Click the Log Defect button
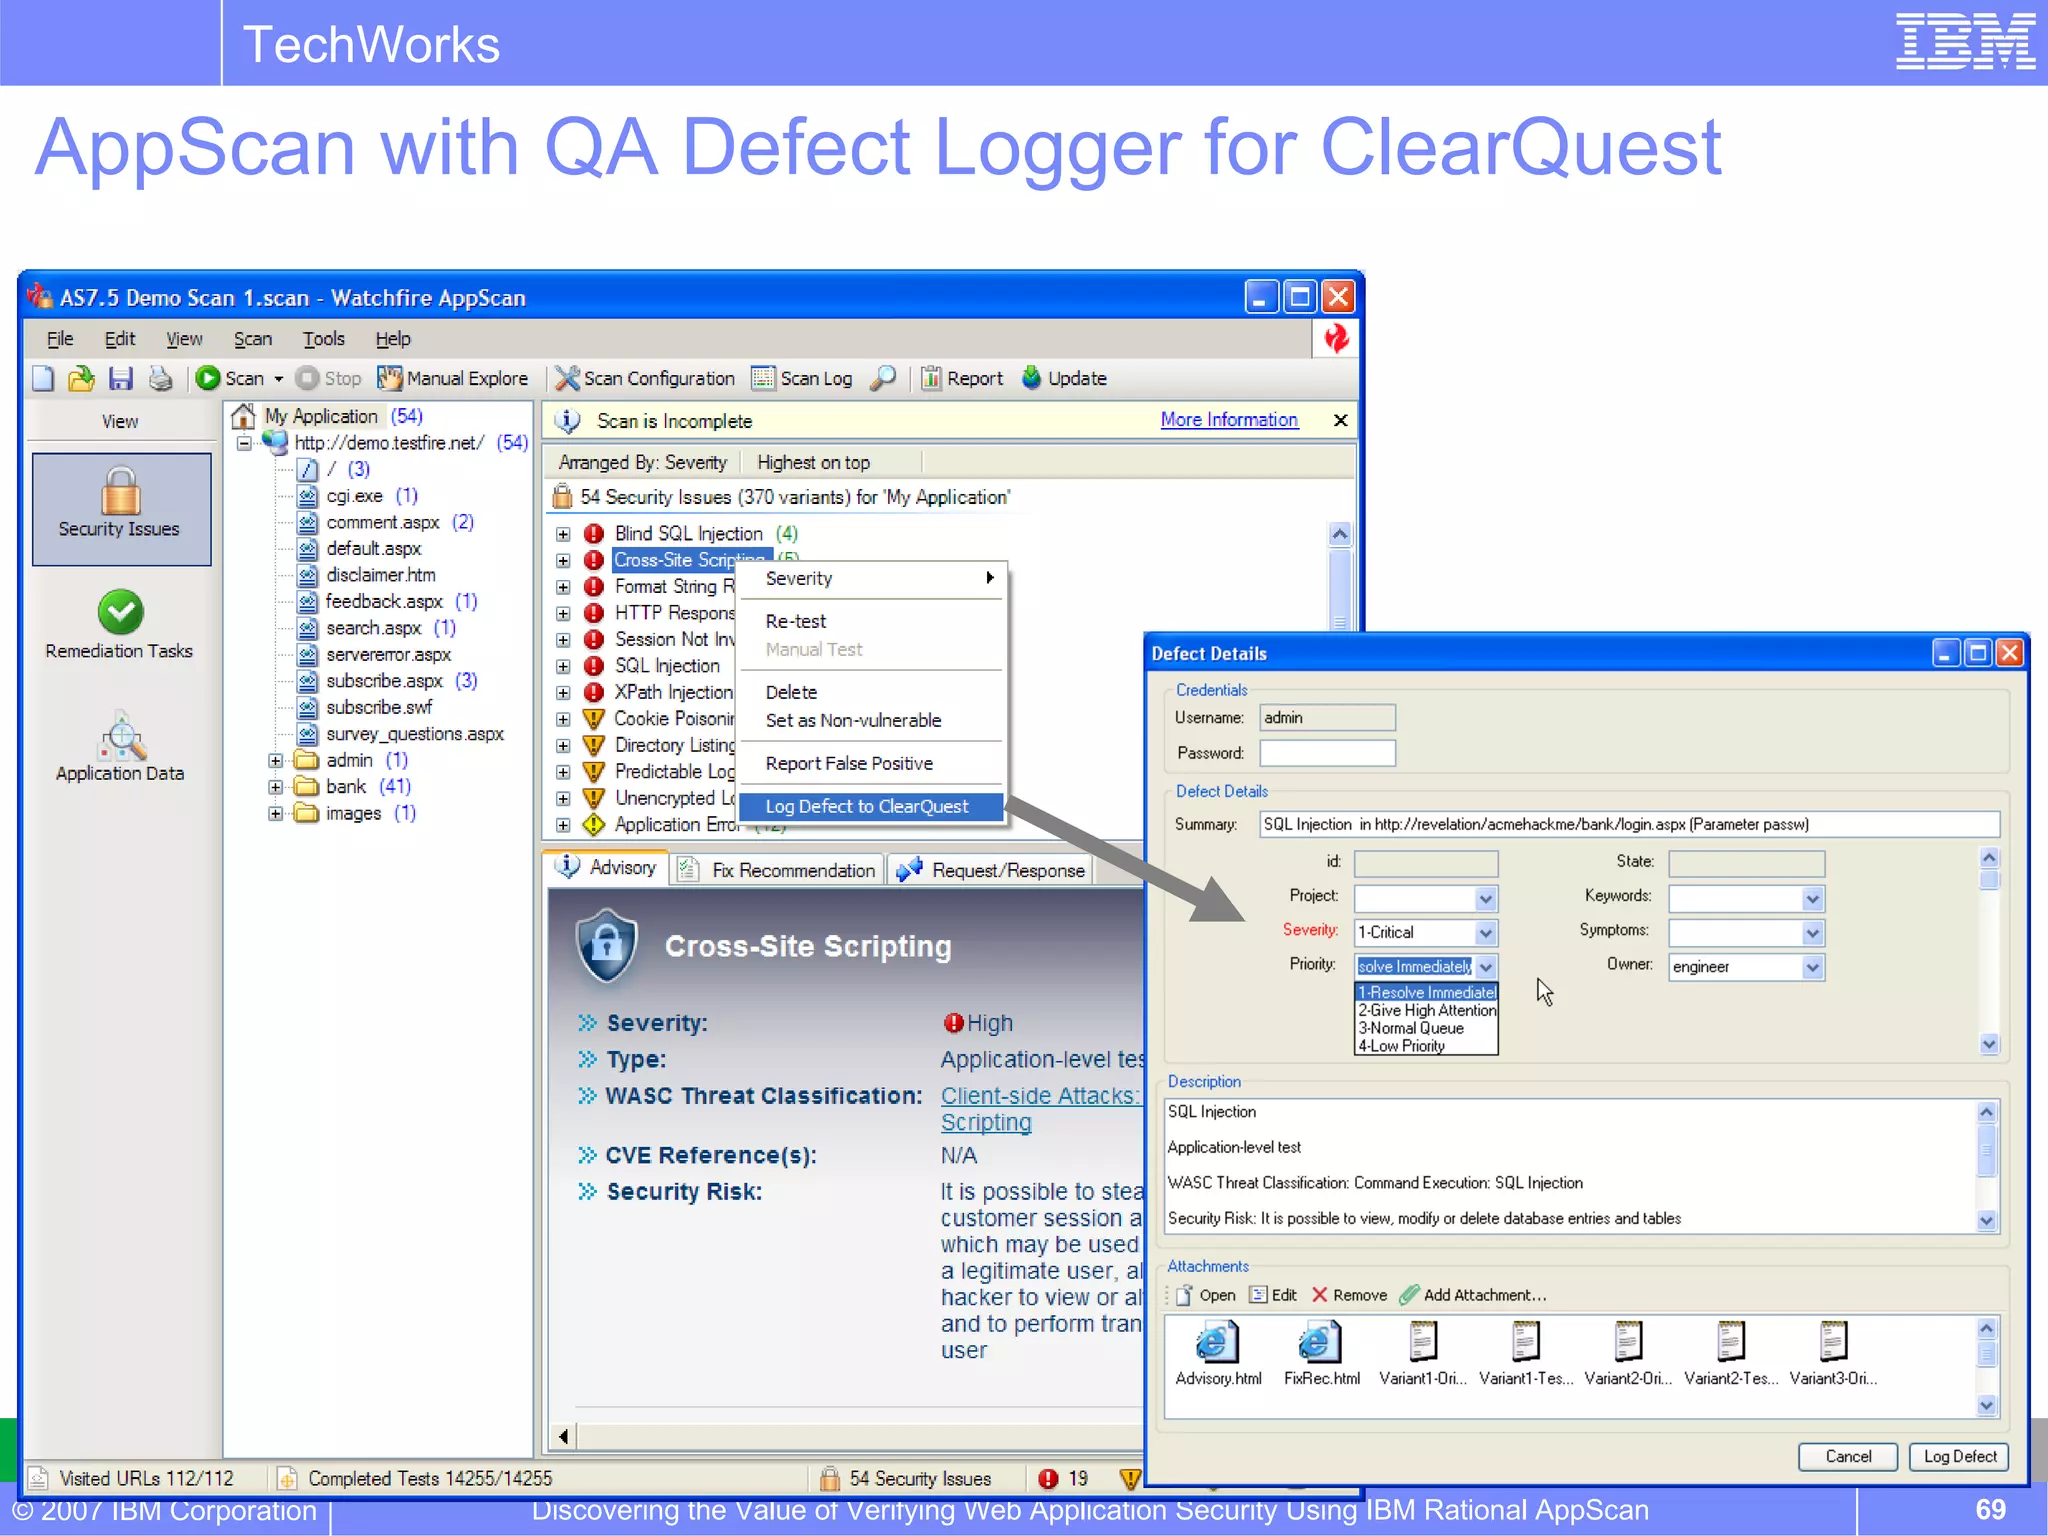The height and width of the screenshot is (1536, 2048). 1959,1456
